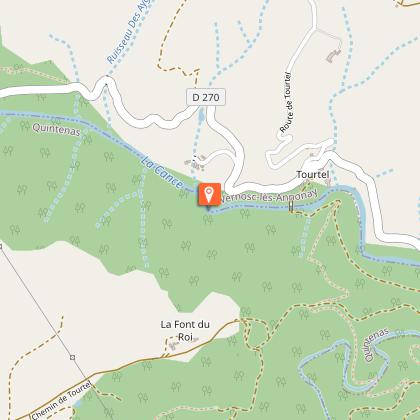Click the small building off Route de Tourtel
The image size is (420, 420).
coord(334,55)
